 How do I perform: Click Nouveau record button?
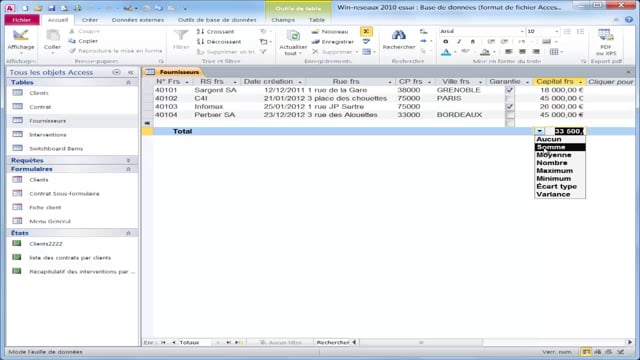(330, 31)
